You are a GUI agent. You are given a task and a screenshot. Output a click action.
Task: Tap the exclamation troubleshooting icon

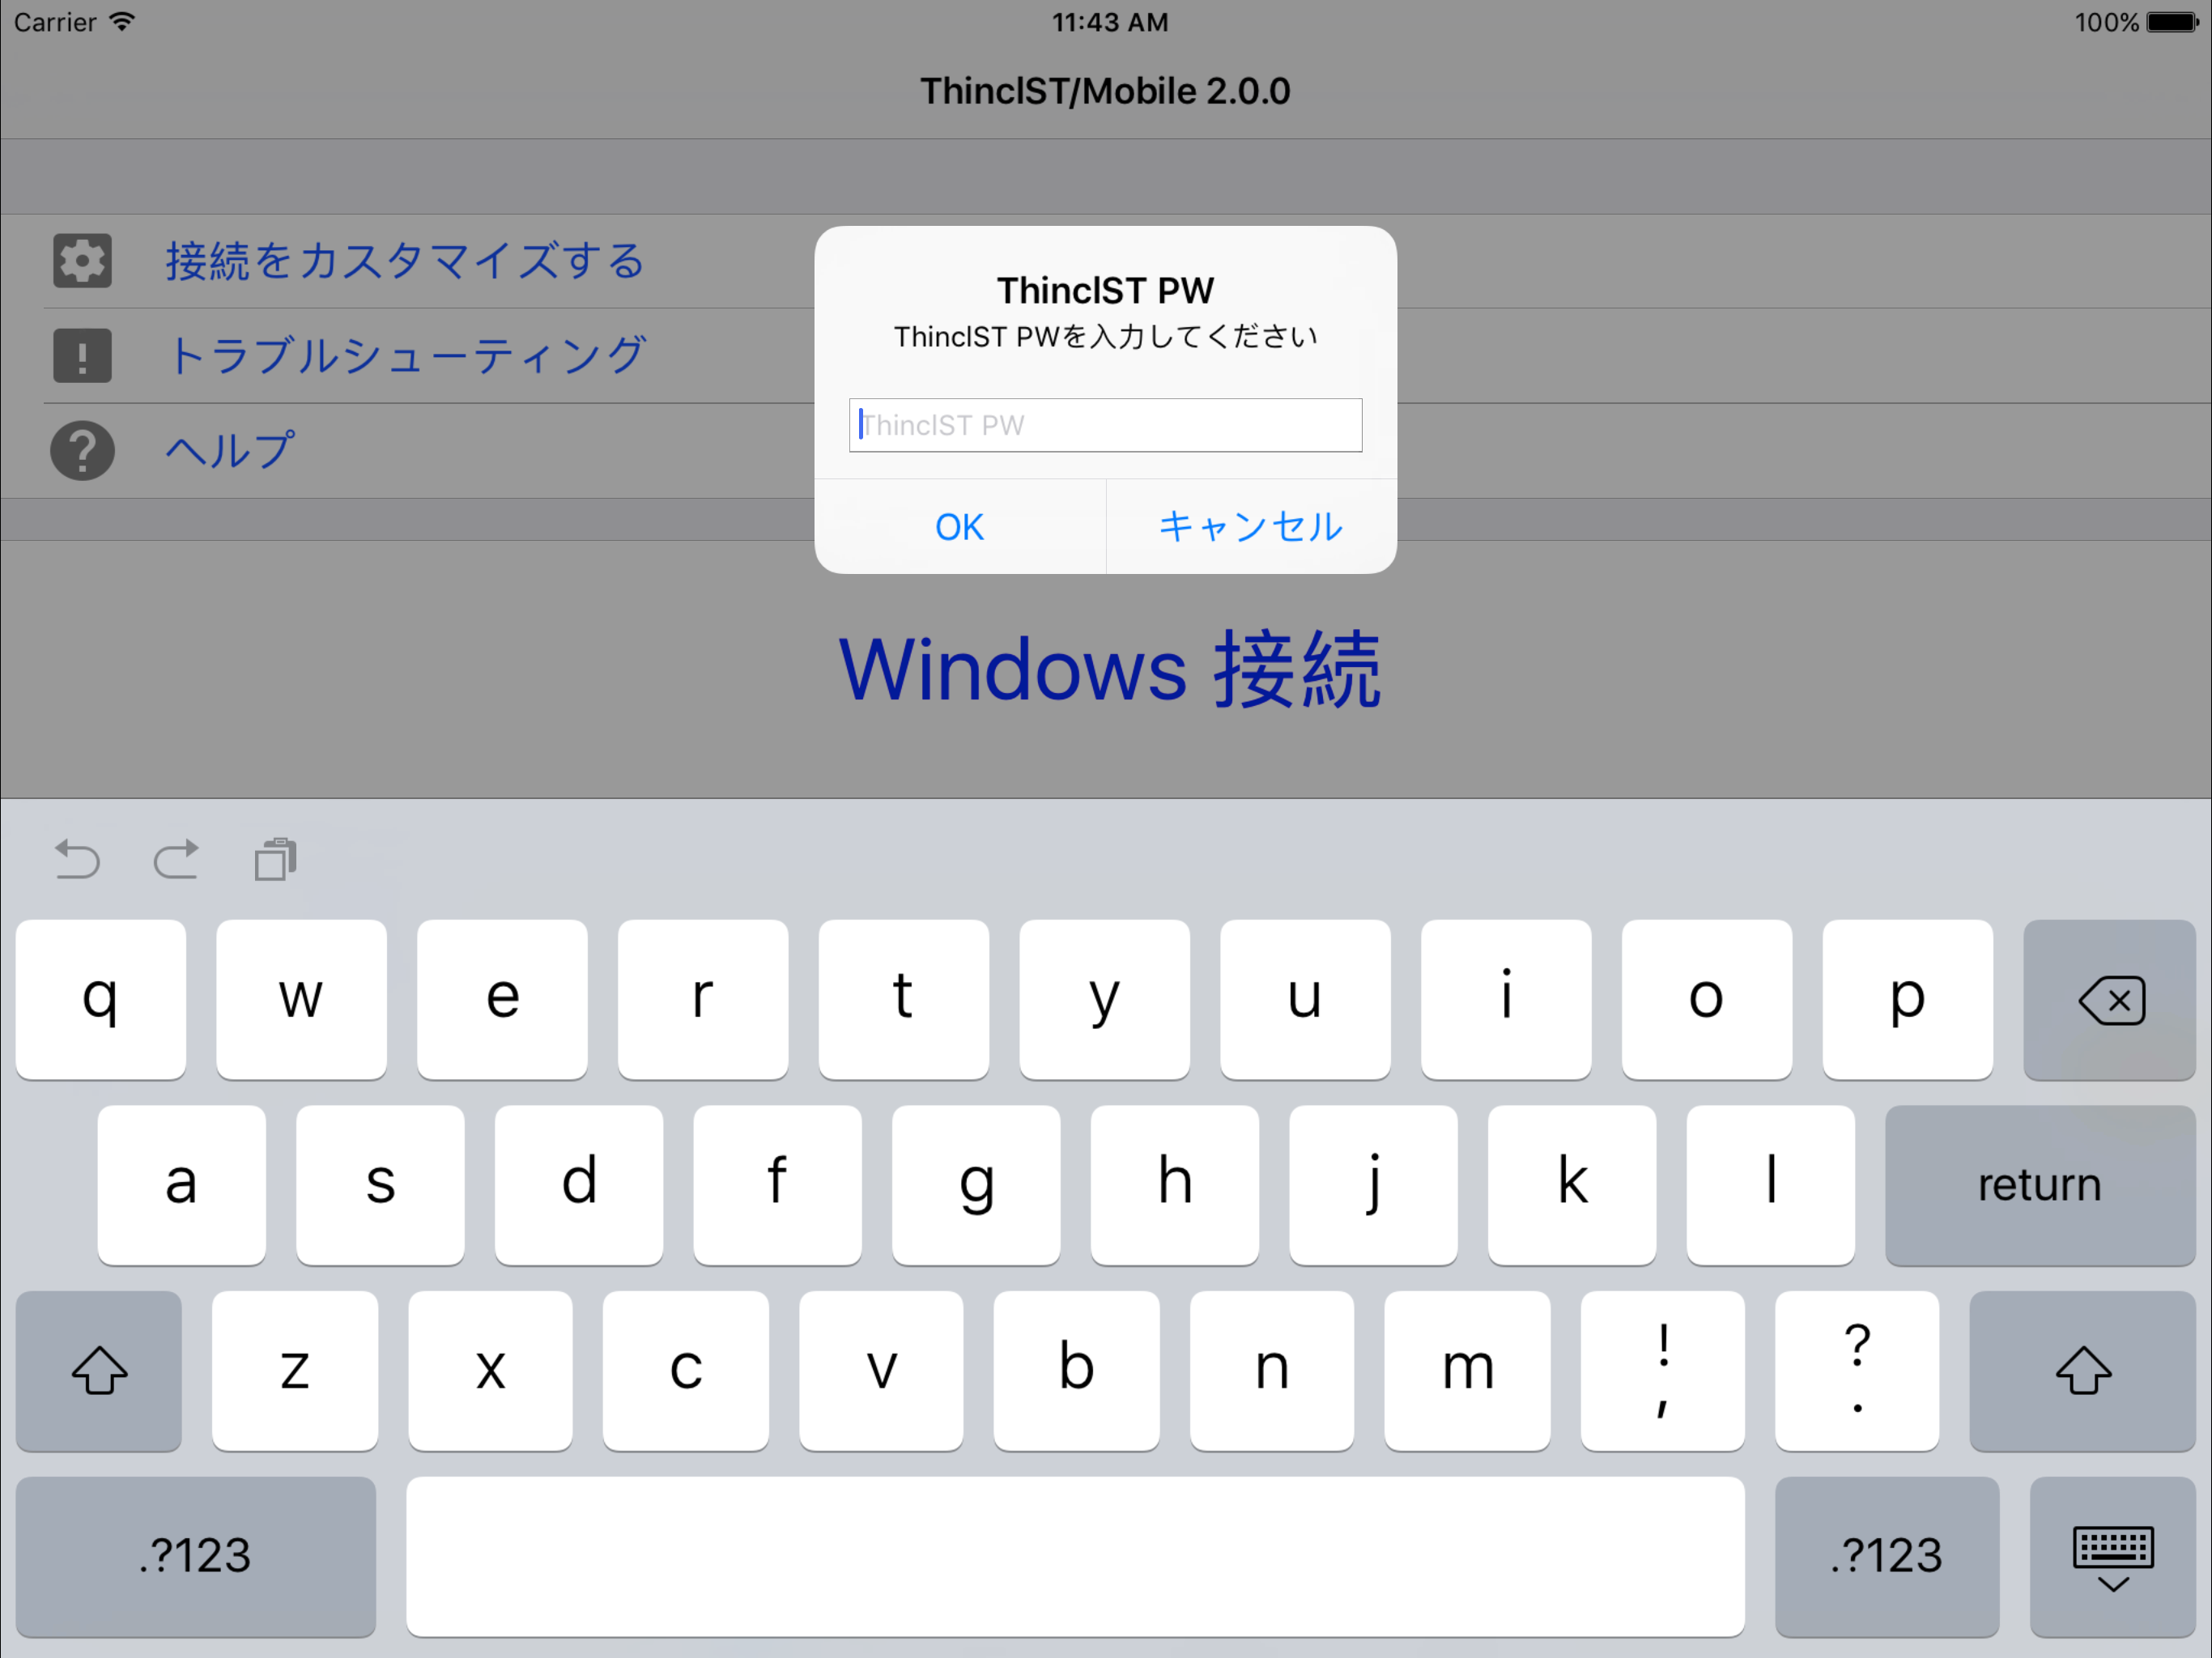click(82, 356)
